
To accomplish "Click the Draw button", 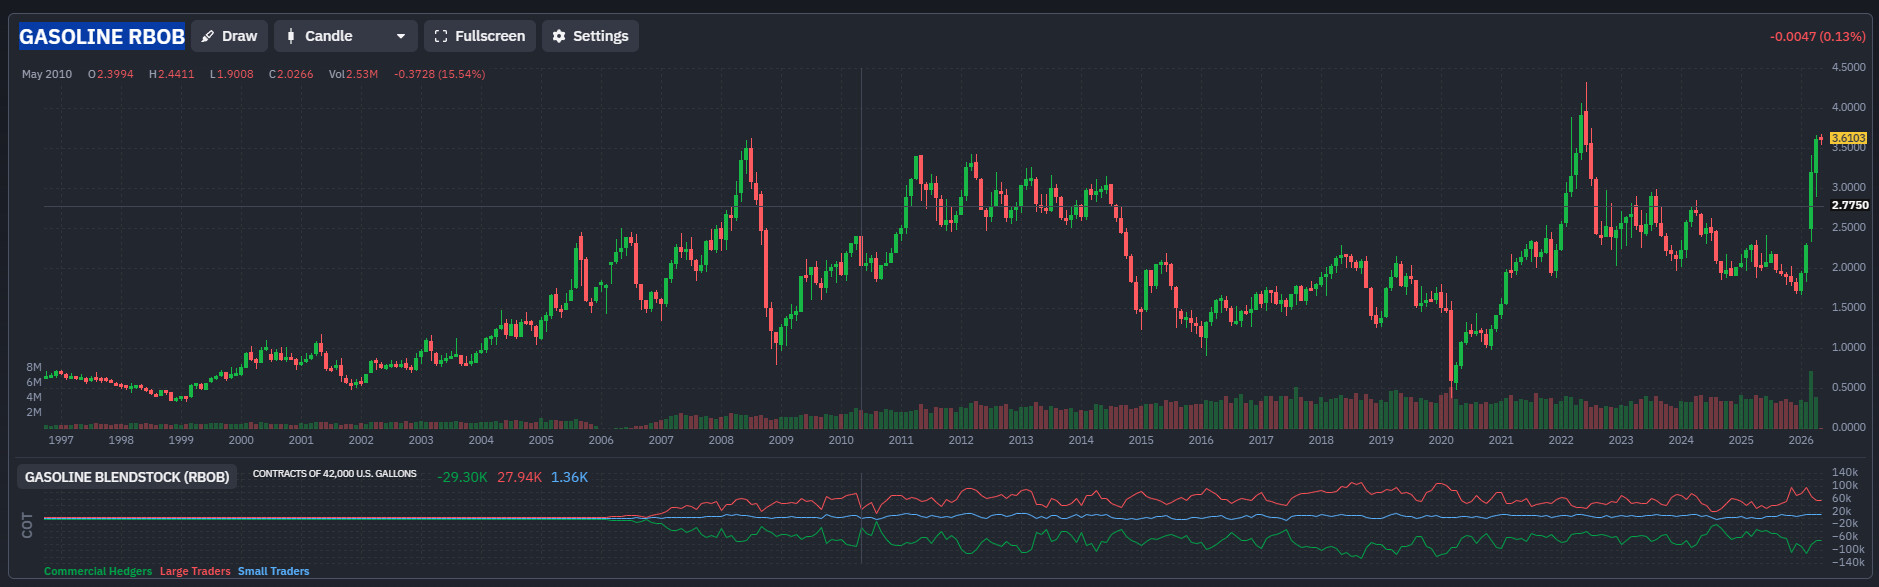I will click(229, 36).
